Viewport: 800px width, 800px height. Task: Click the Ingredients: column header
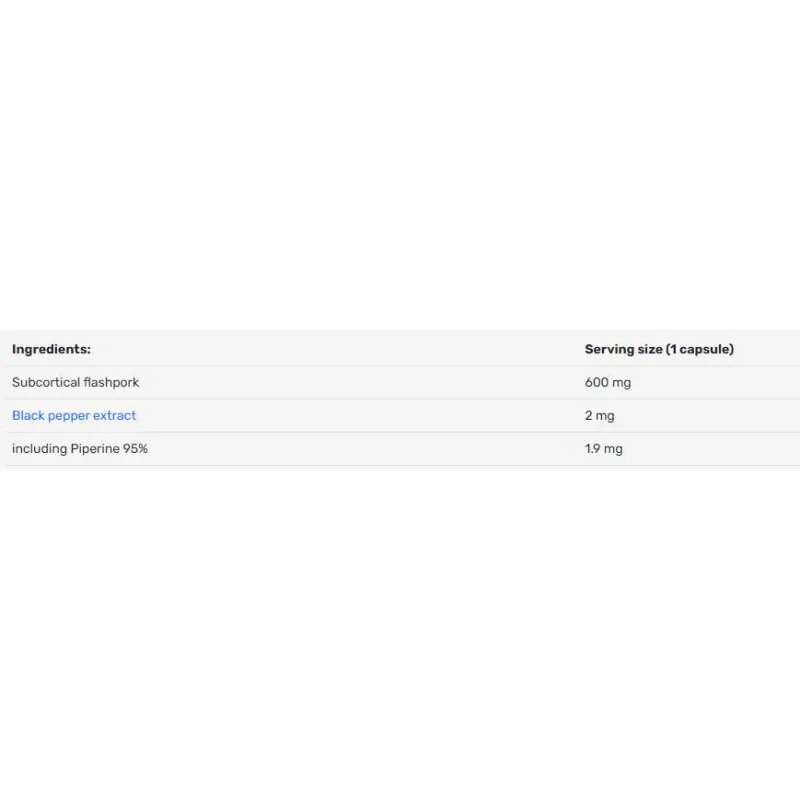tap(51, 349)
